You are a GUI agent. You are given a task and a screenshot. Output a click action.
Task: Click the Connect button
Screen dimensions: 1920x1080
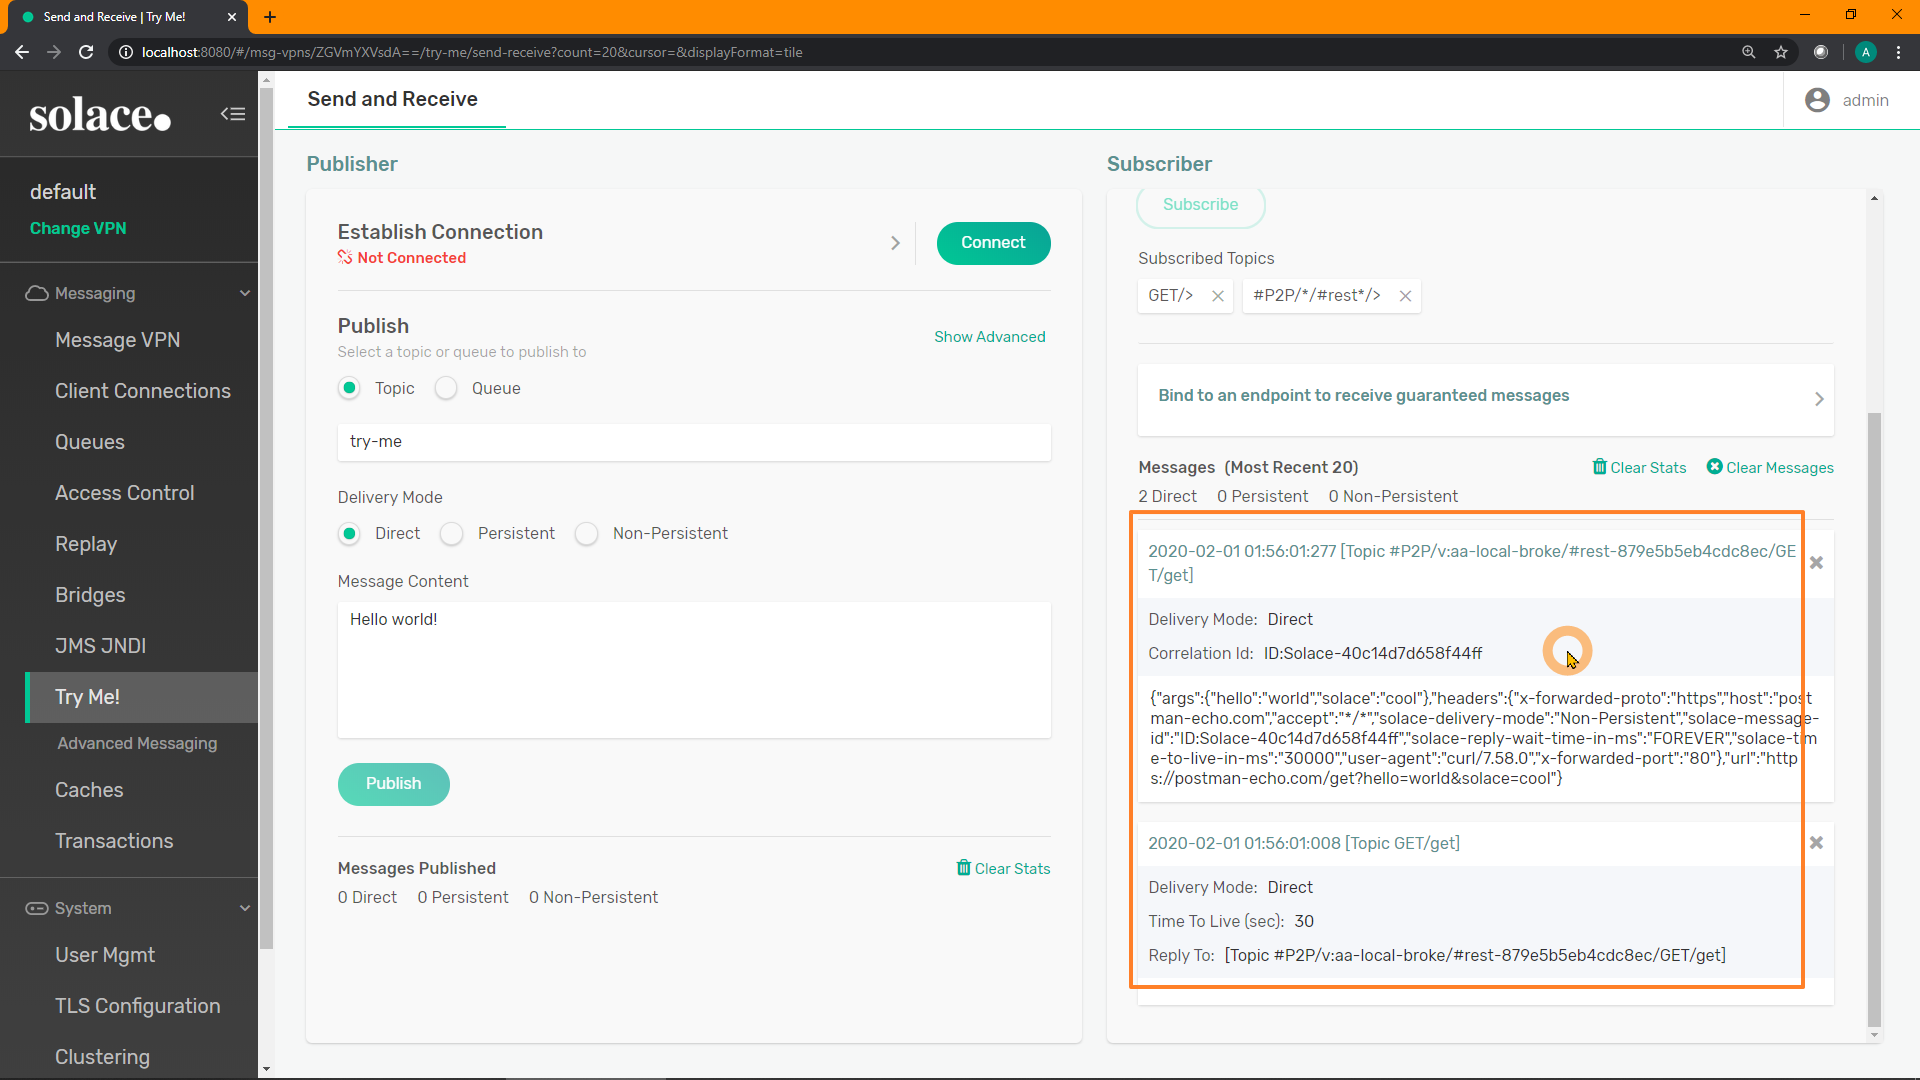click(993, 243)
